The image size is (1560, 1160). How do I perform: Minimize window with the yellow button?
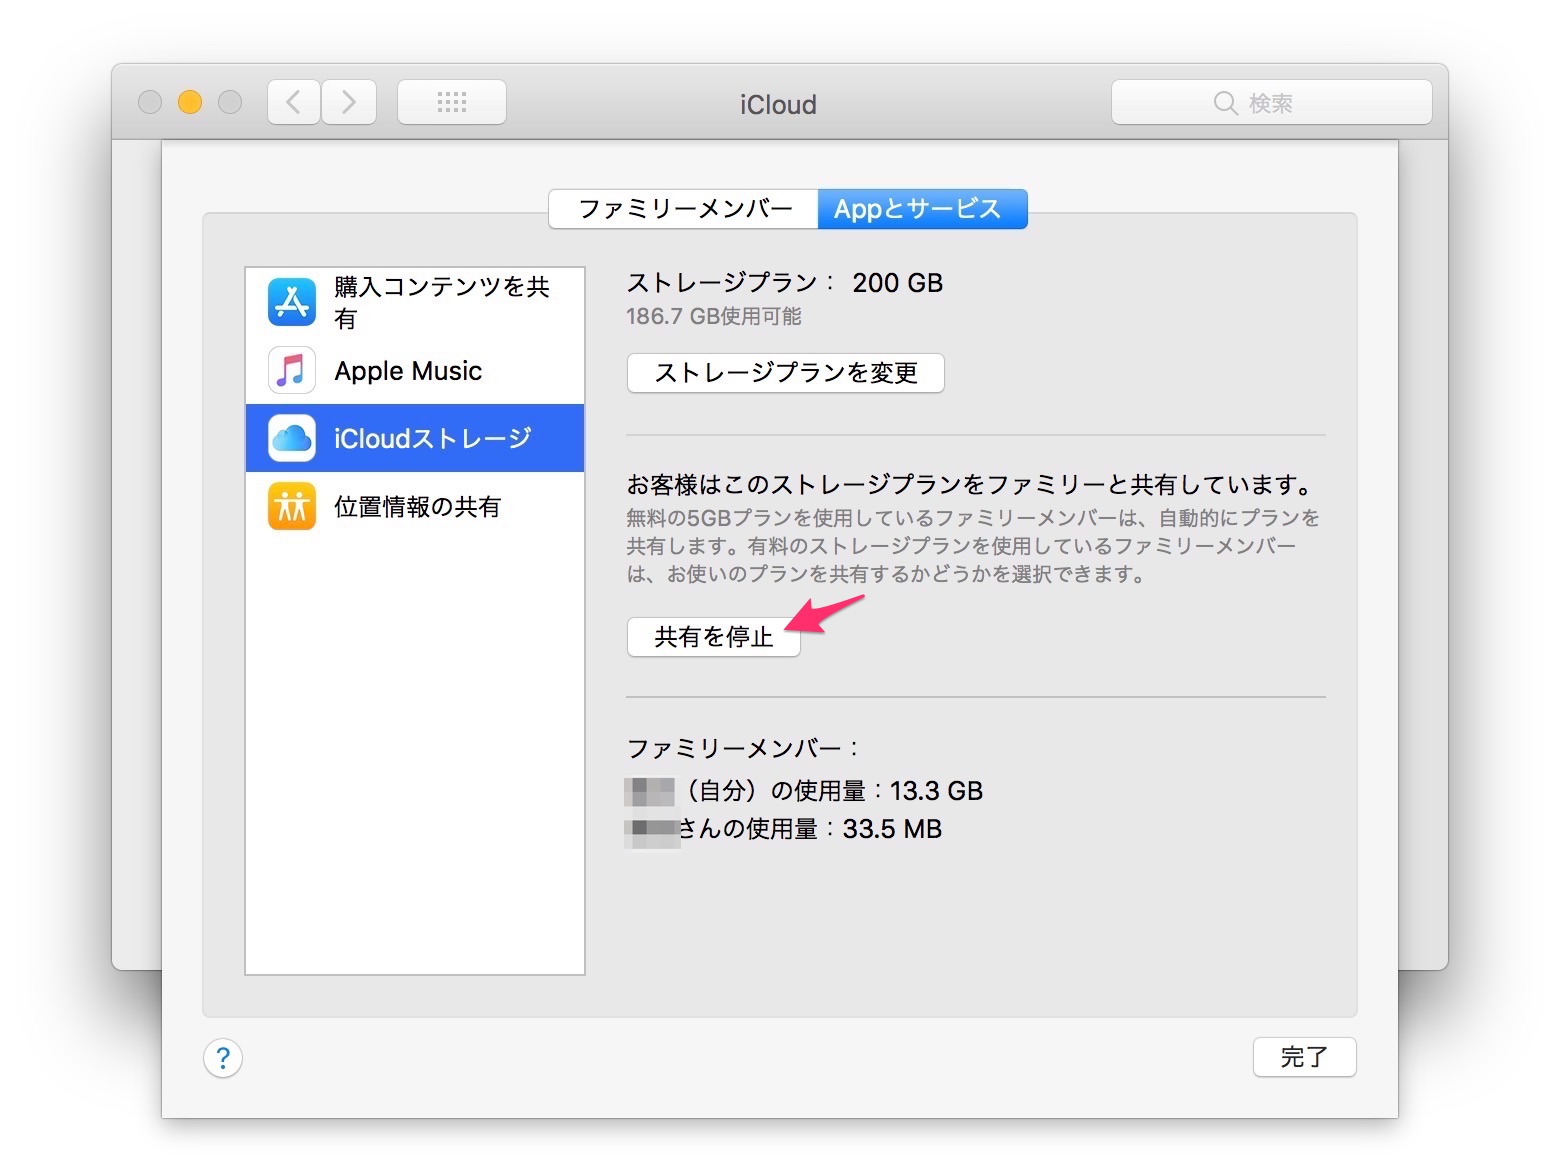tap(190, 102)
